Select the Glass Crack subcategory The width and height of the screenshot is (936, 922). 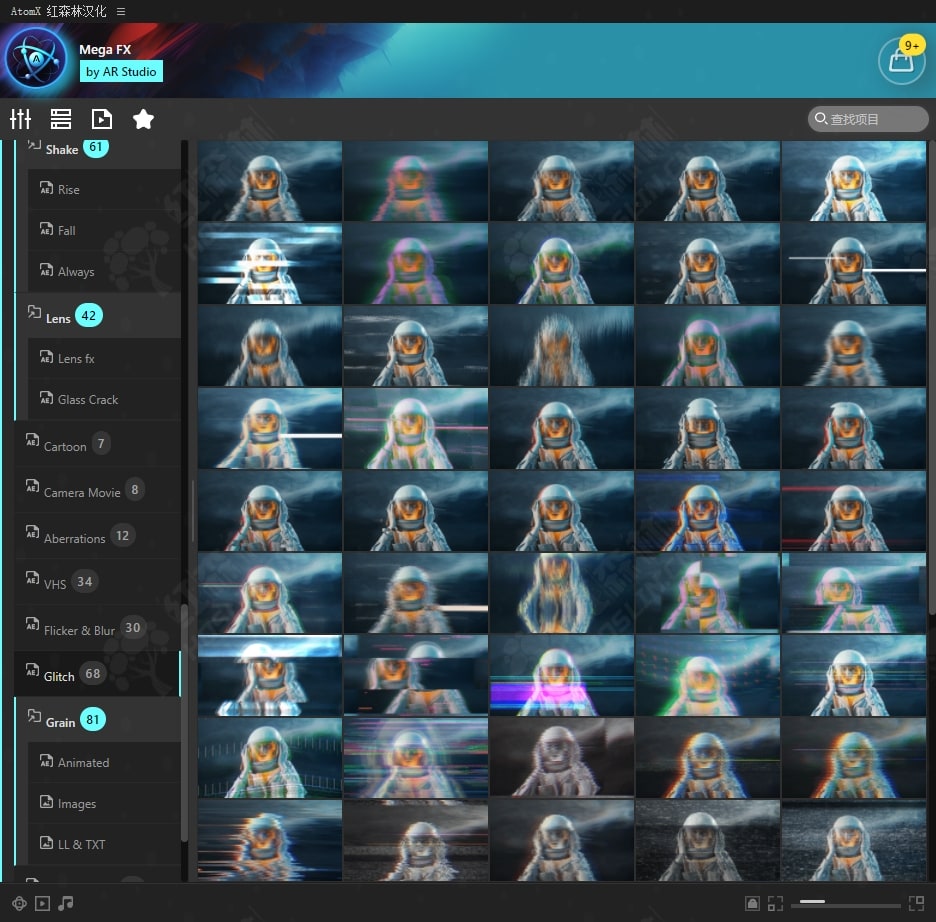click(104, 399)
